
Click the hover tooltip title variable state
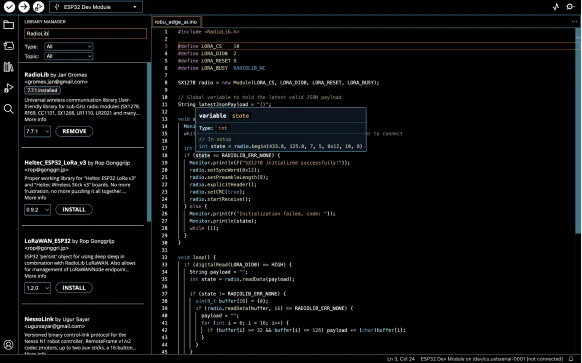click(x=224, y=116)
